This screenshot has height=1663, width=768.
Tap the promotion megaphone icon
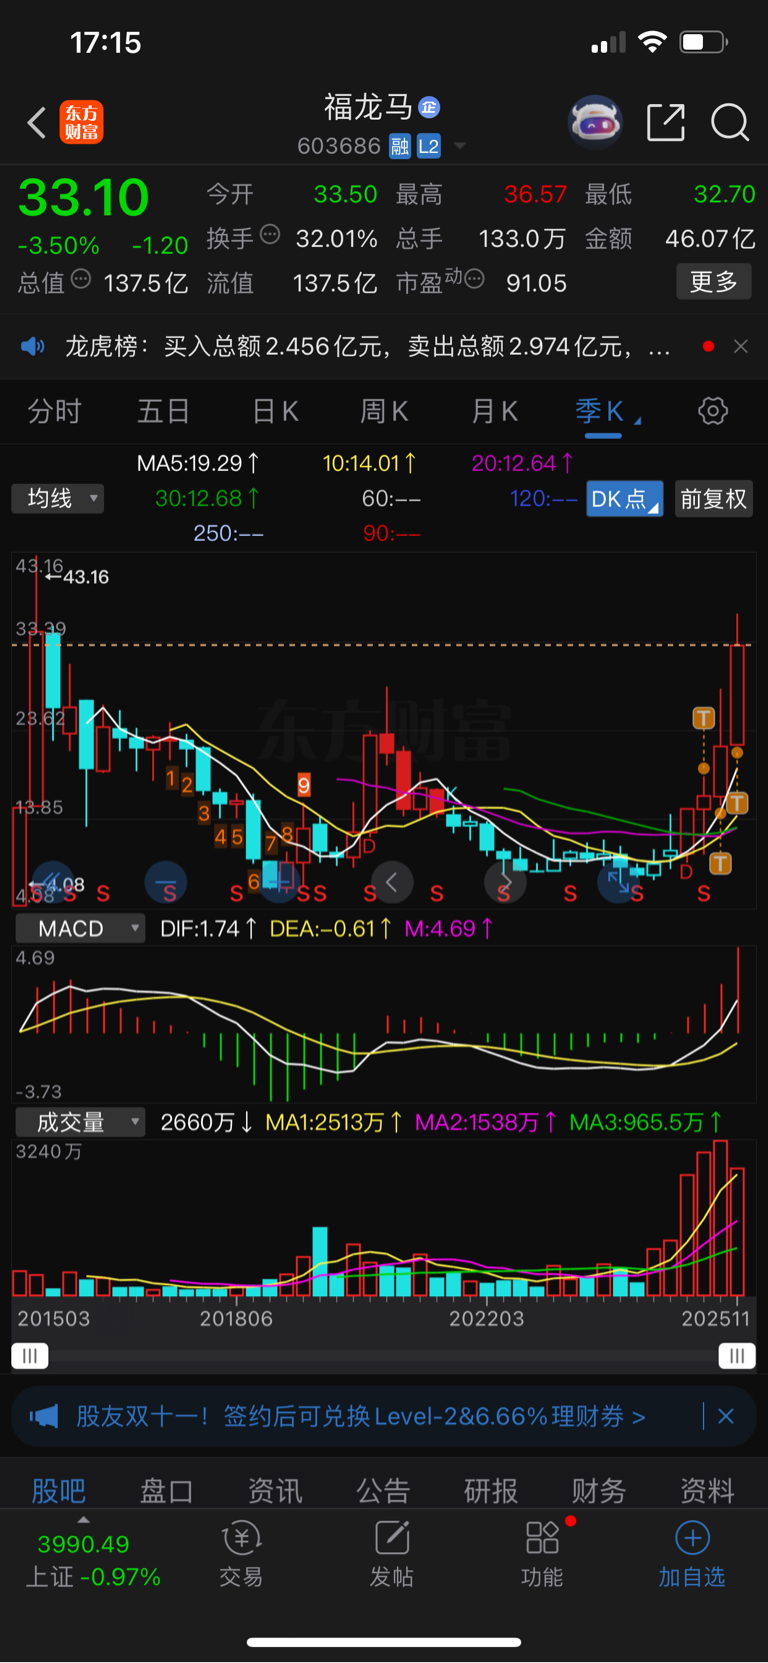point(44,1416)
